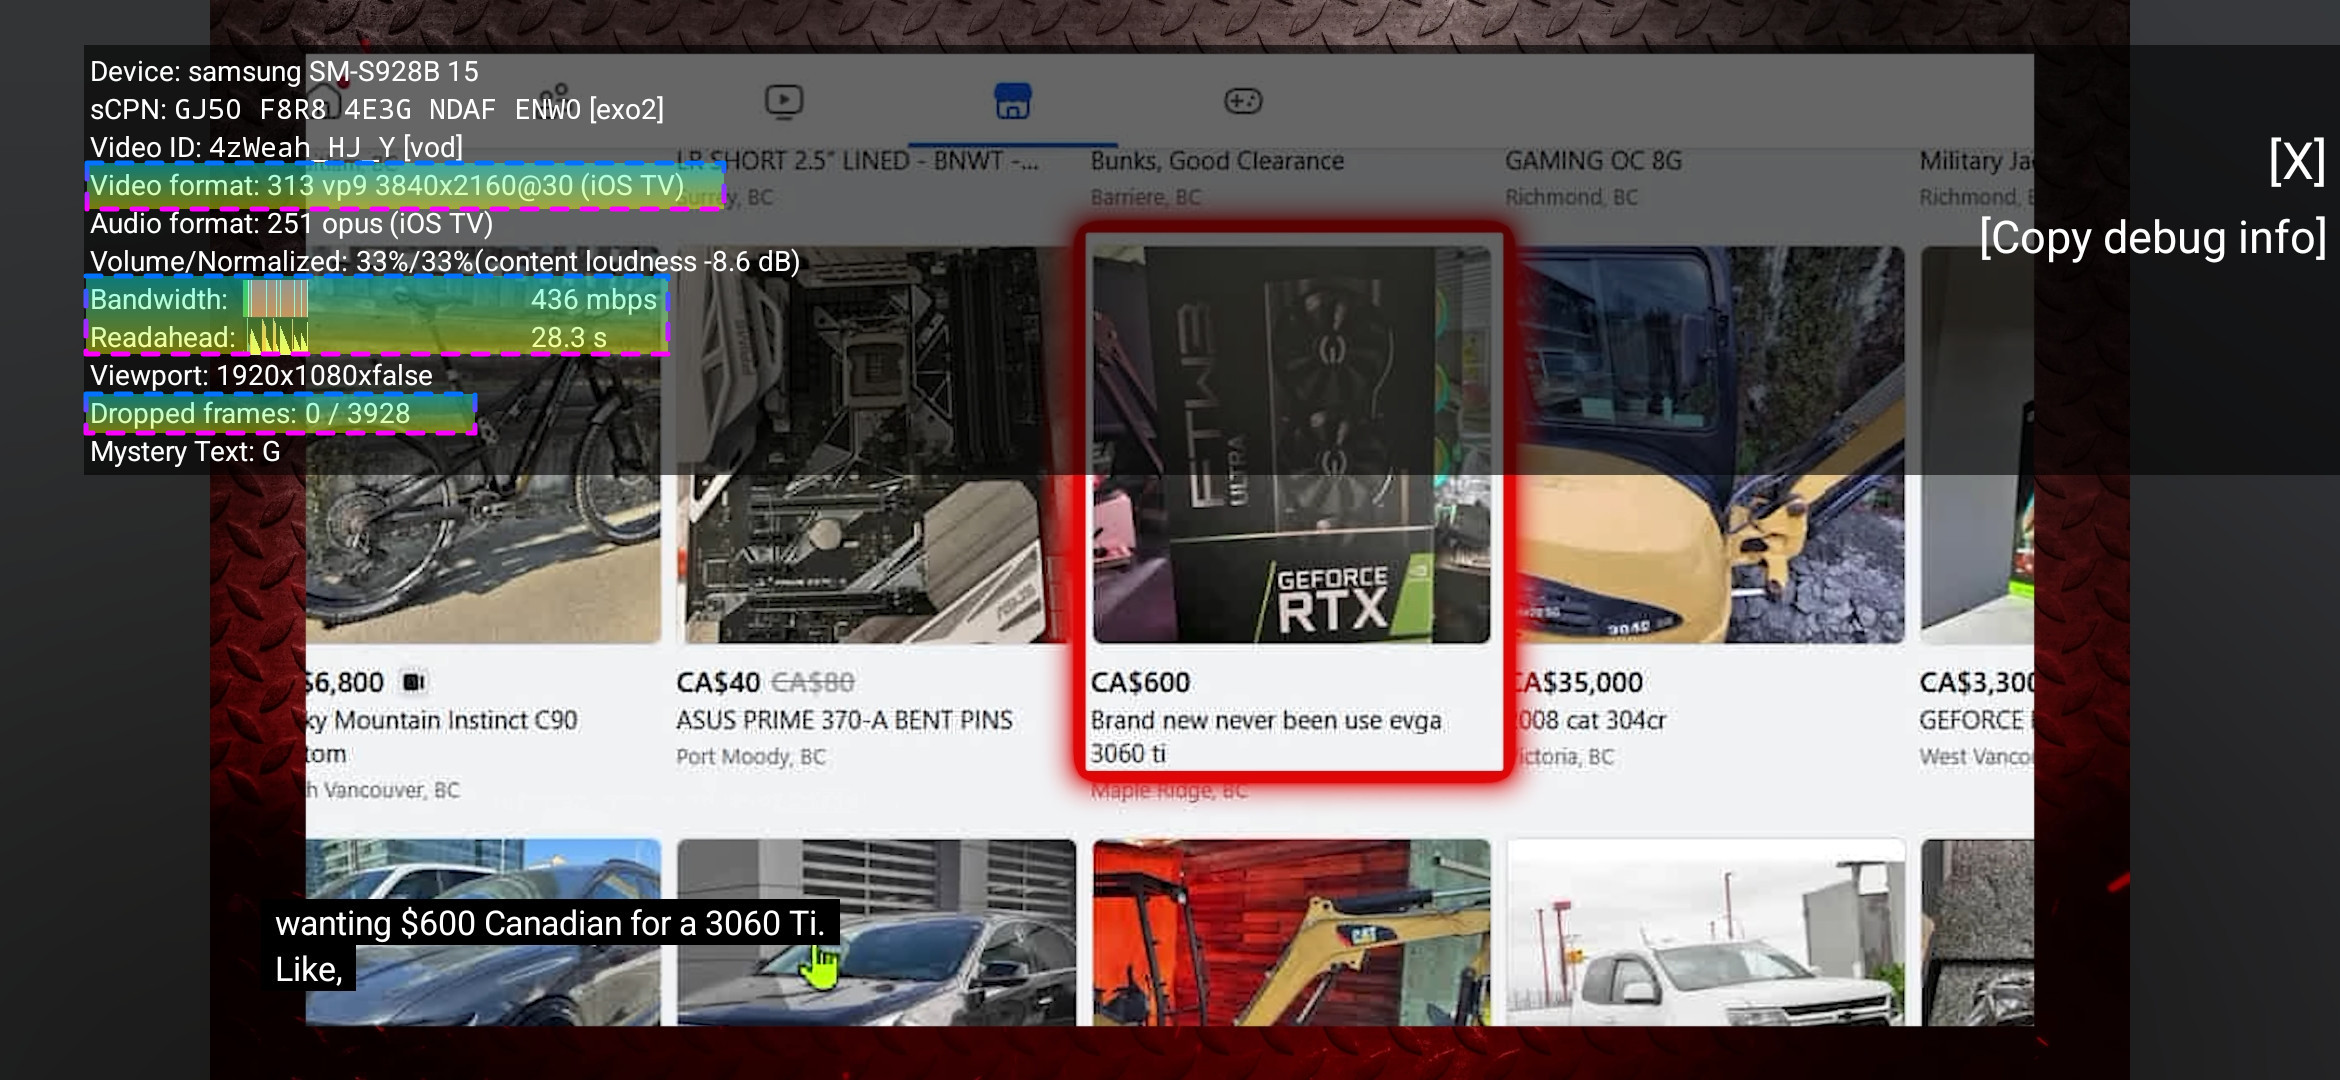The width and height of the screenshot is (2340, 1080).
Task: Select the Dropped frames 0 / 3928 line
Action: click(250, 414)
